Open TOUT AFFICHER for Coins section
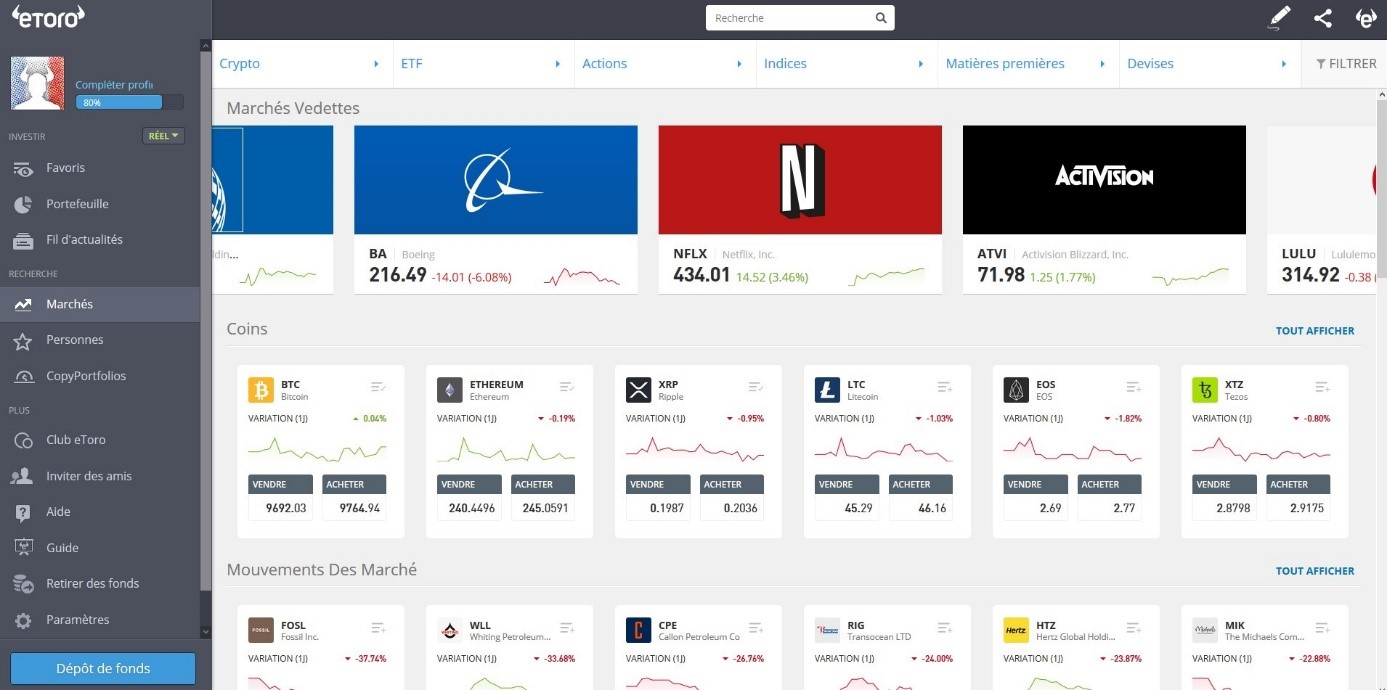 (1314, 330)
